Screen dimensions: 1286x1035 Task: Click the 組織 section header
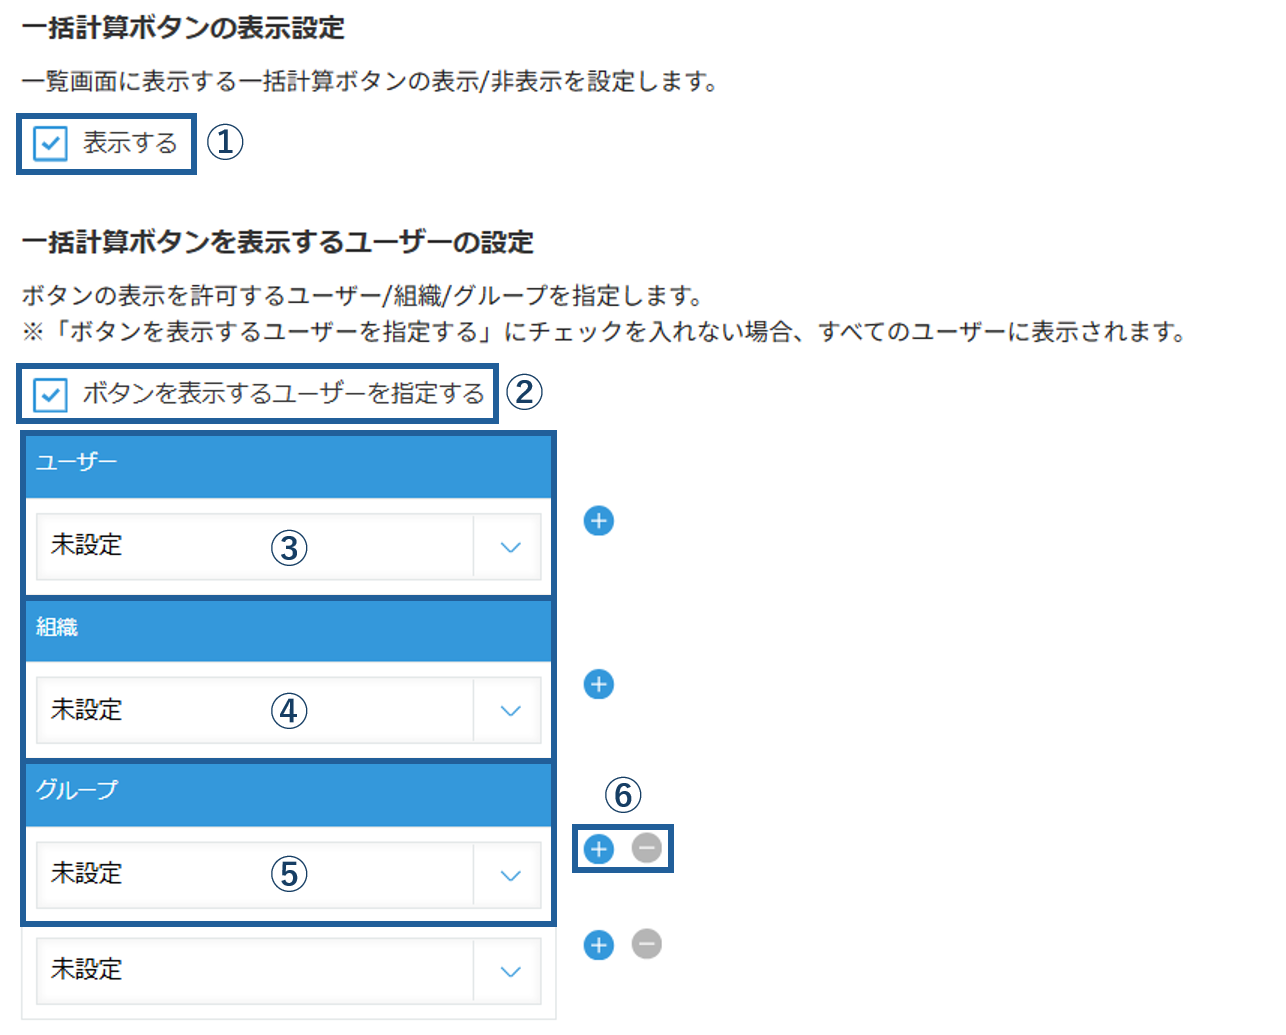[289, 630]
